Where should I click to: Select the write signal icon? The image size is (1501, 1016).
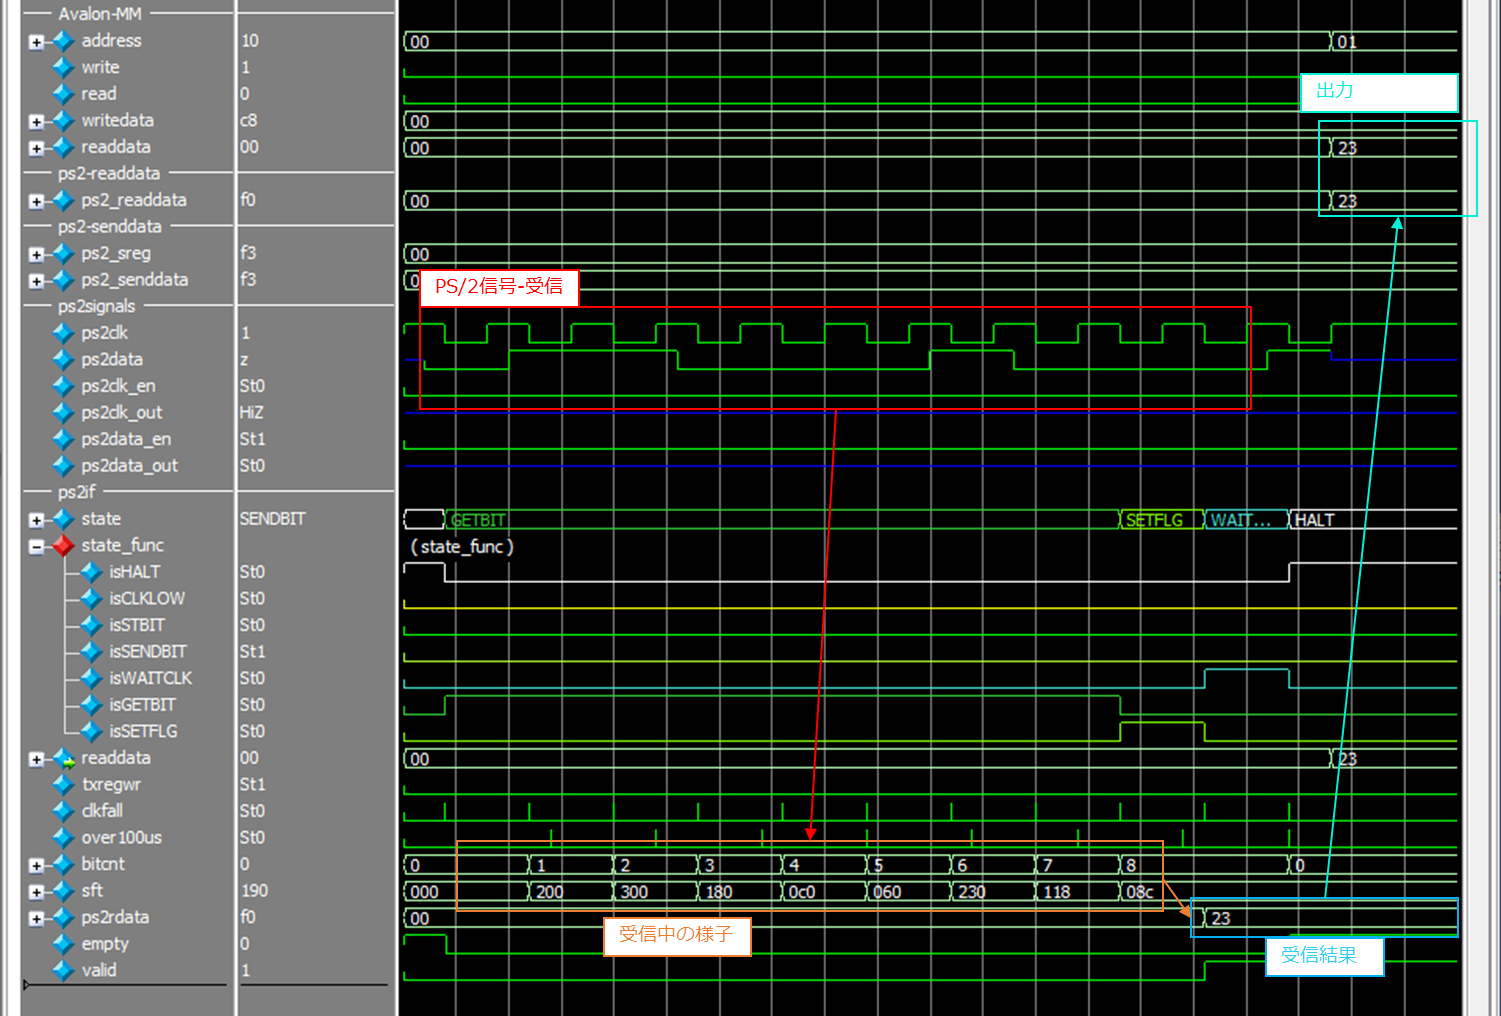tap(63, 67)
